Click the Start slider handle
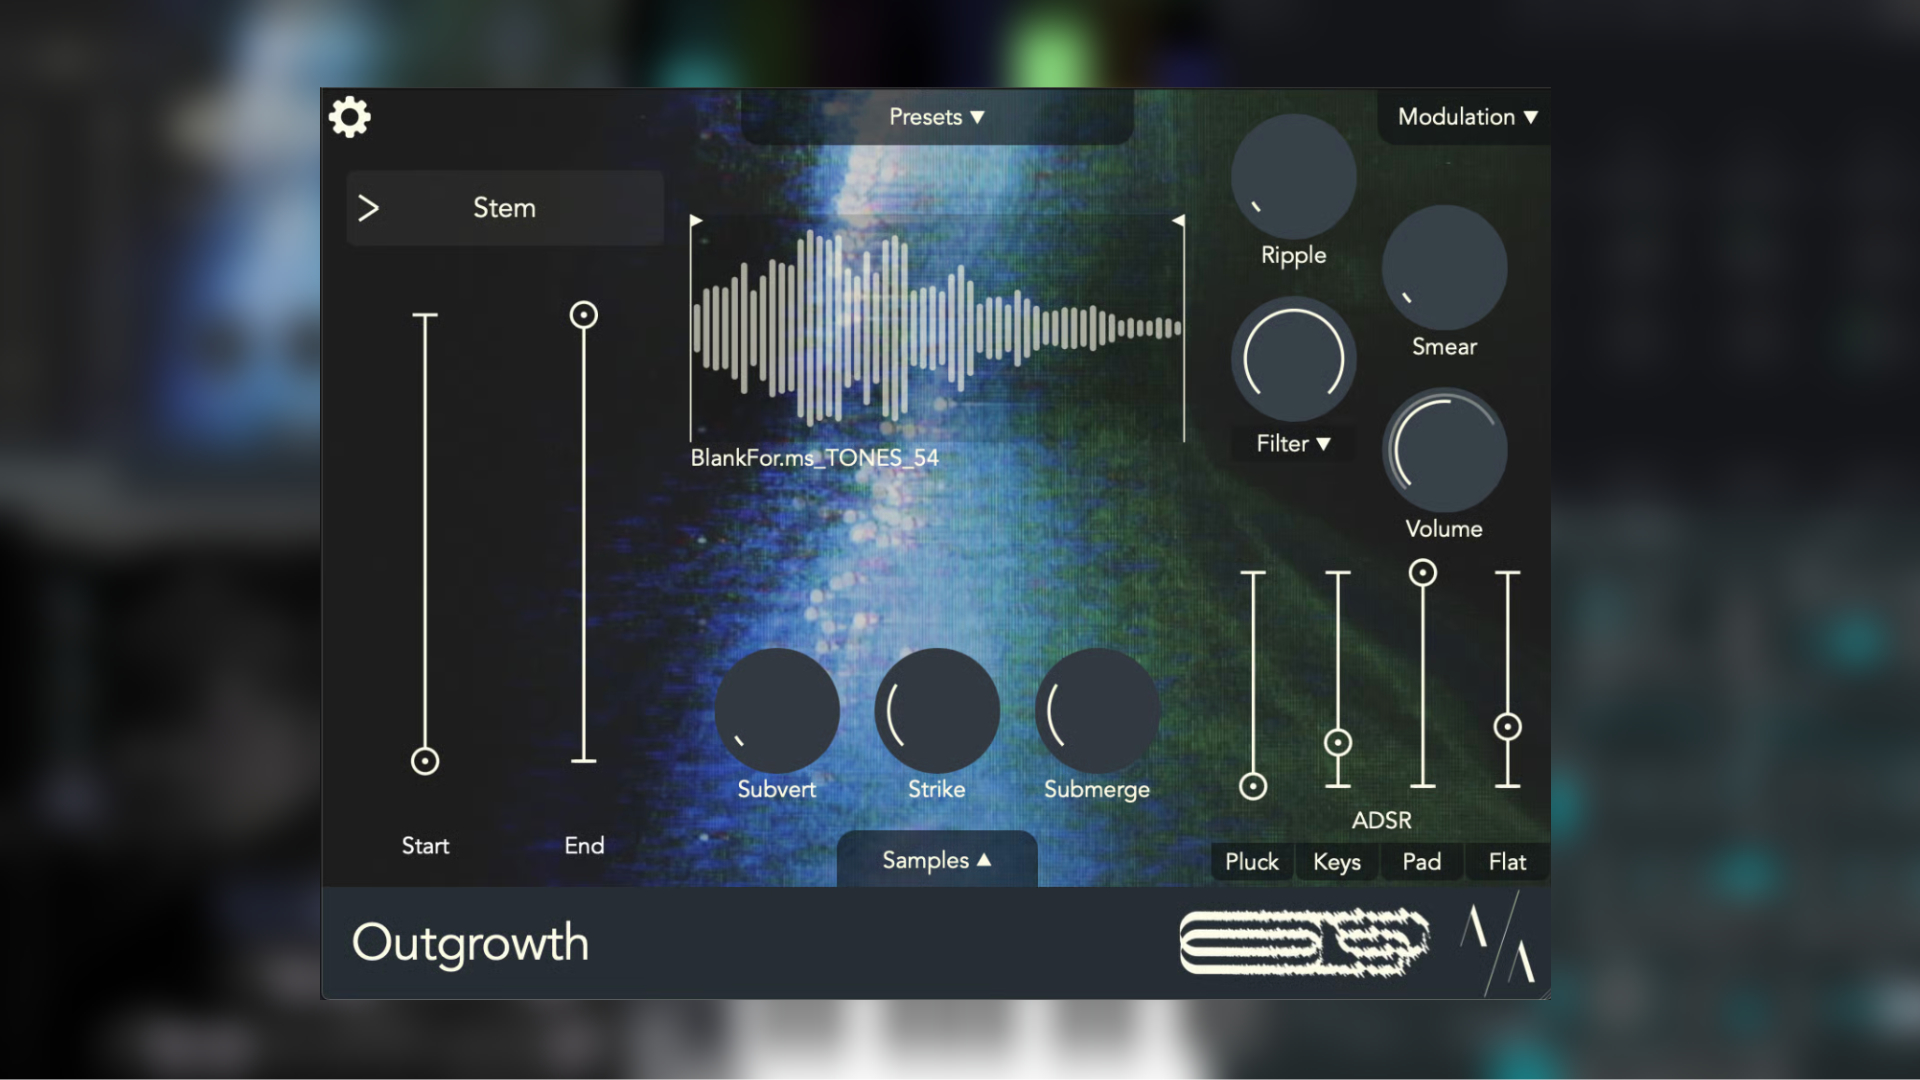The image size is (1920, 1080). [425, 761]
